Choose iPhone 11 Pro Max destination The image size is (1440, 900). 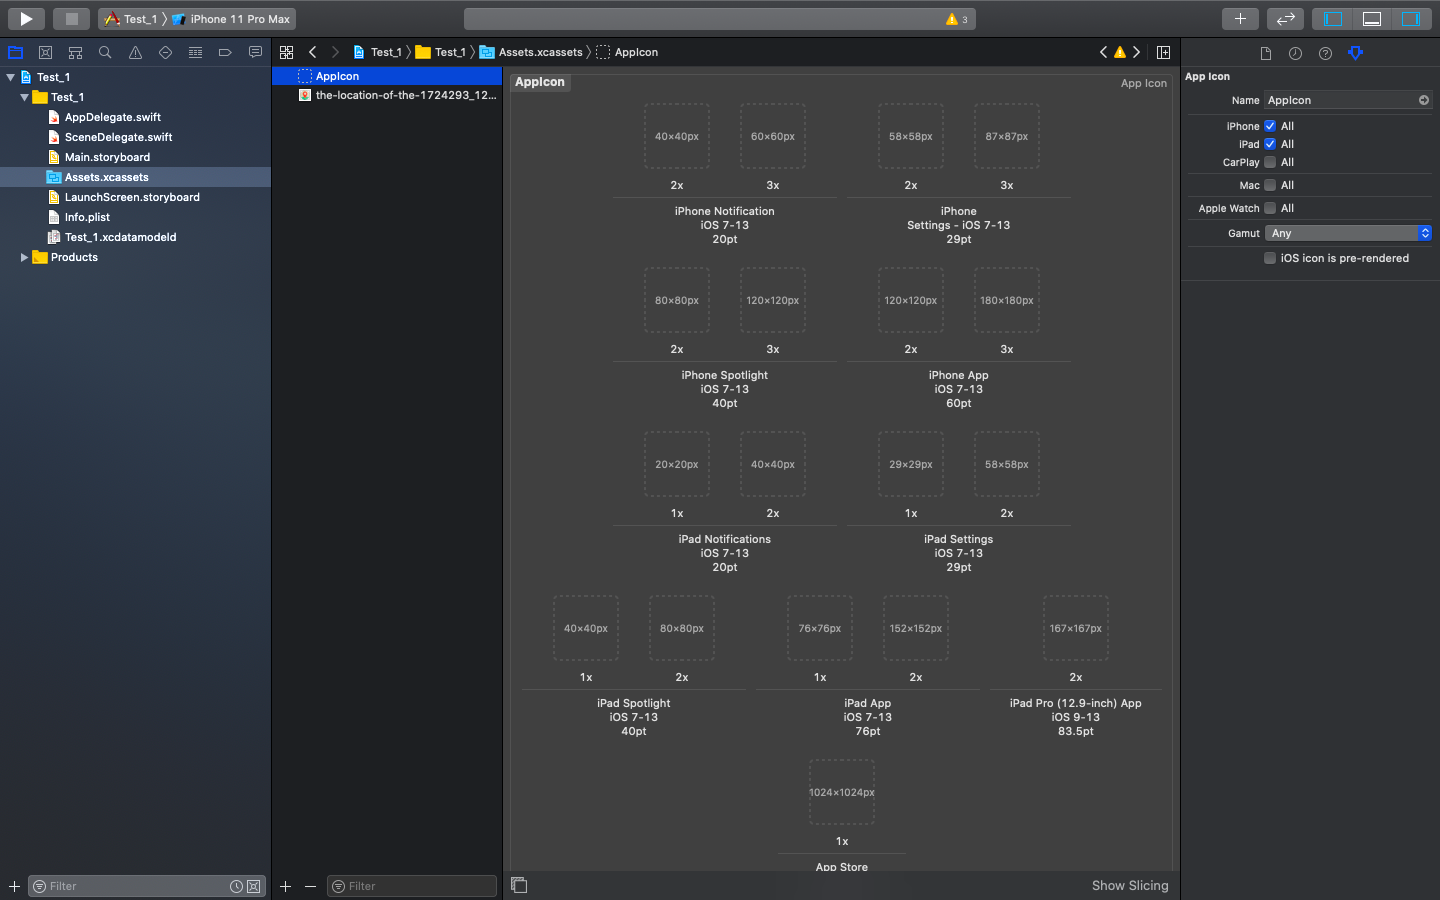point(232,19)
